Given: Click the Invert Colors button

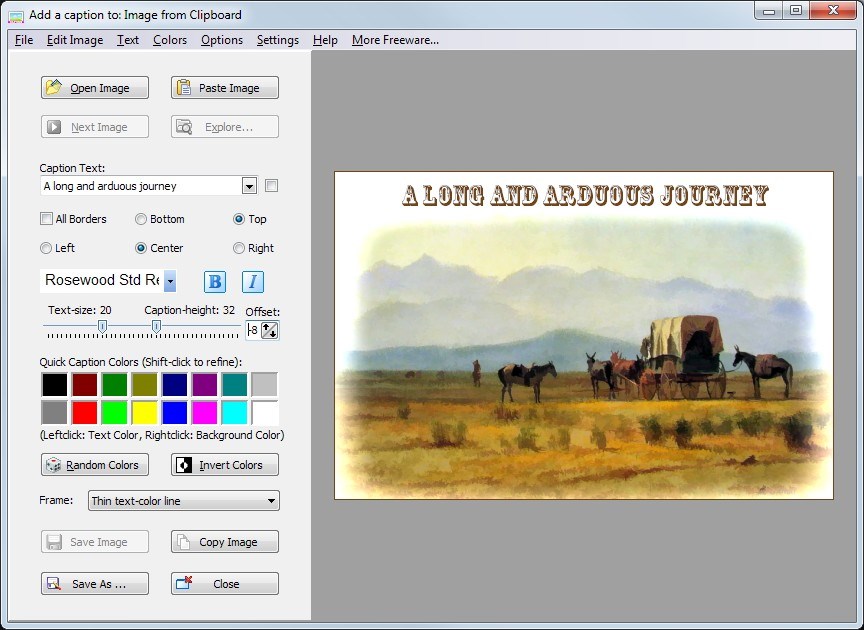Looking at the screenshot, I should pos(225,465).
